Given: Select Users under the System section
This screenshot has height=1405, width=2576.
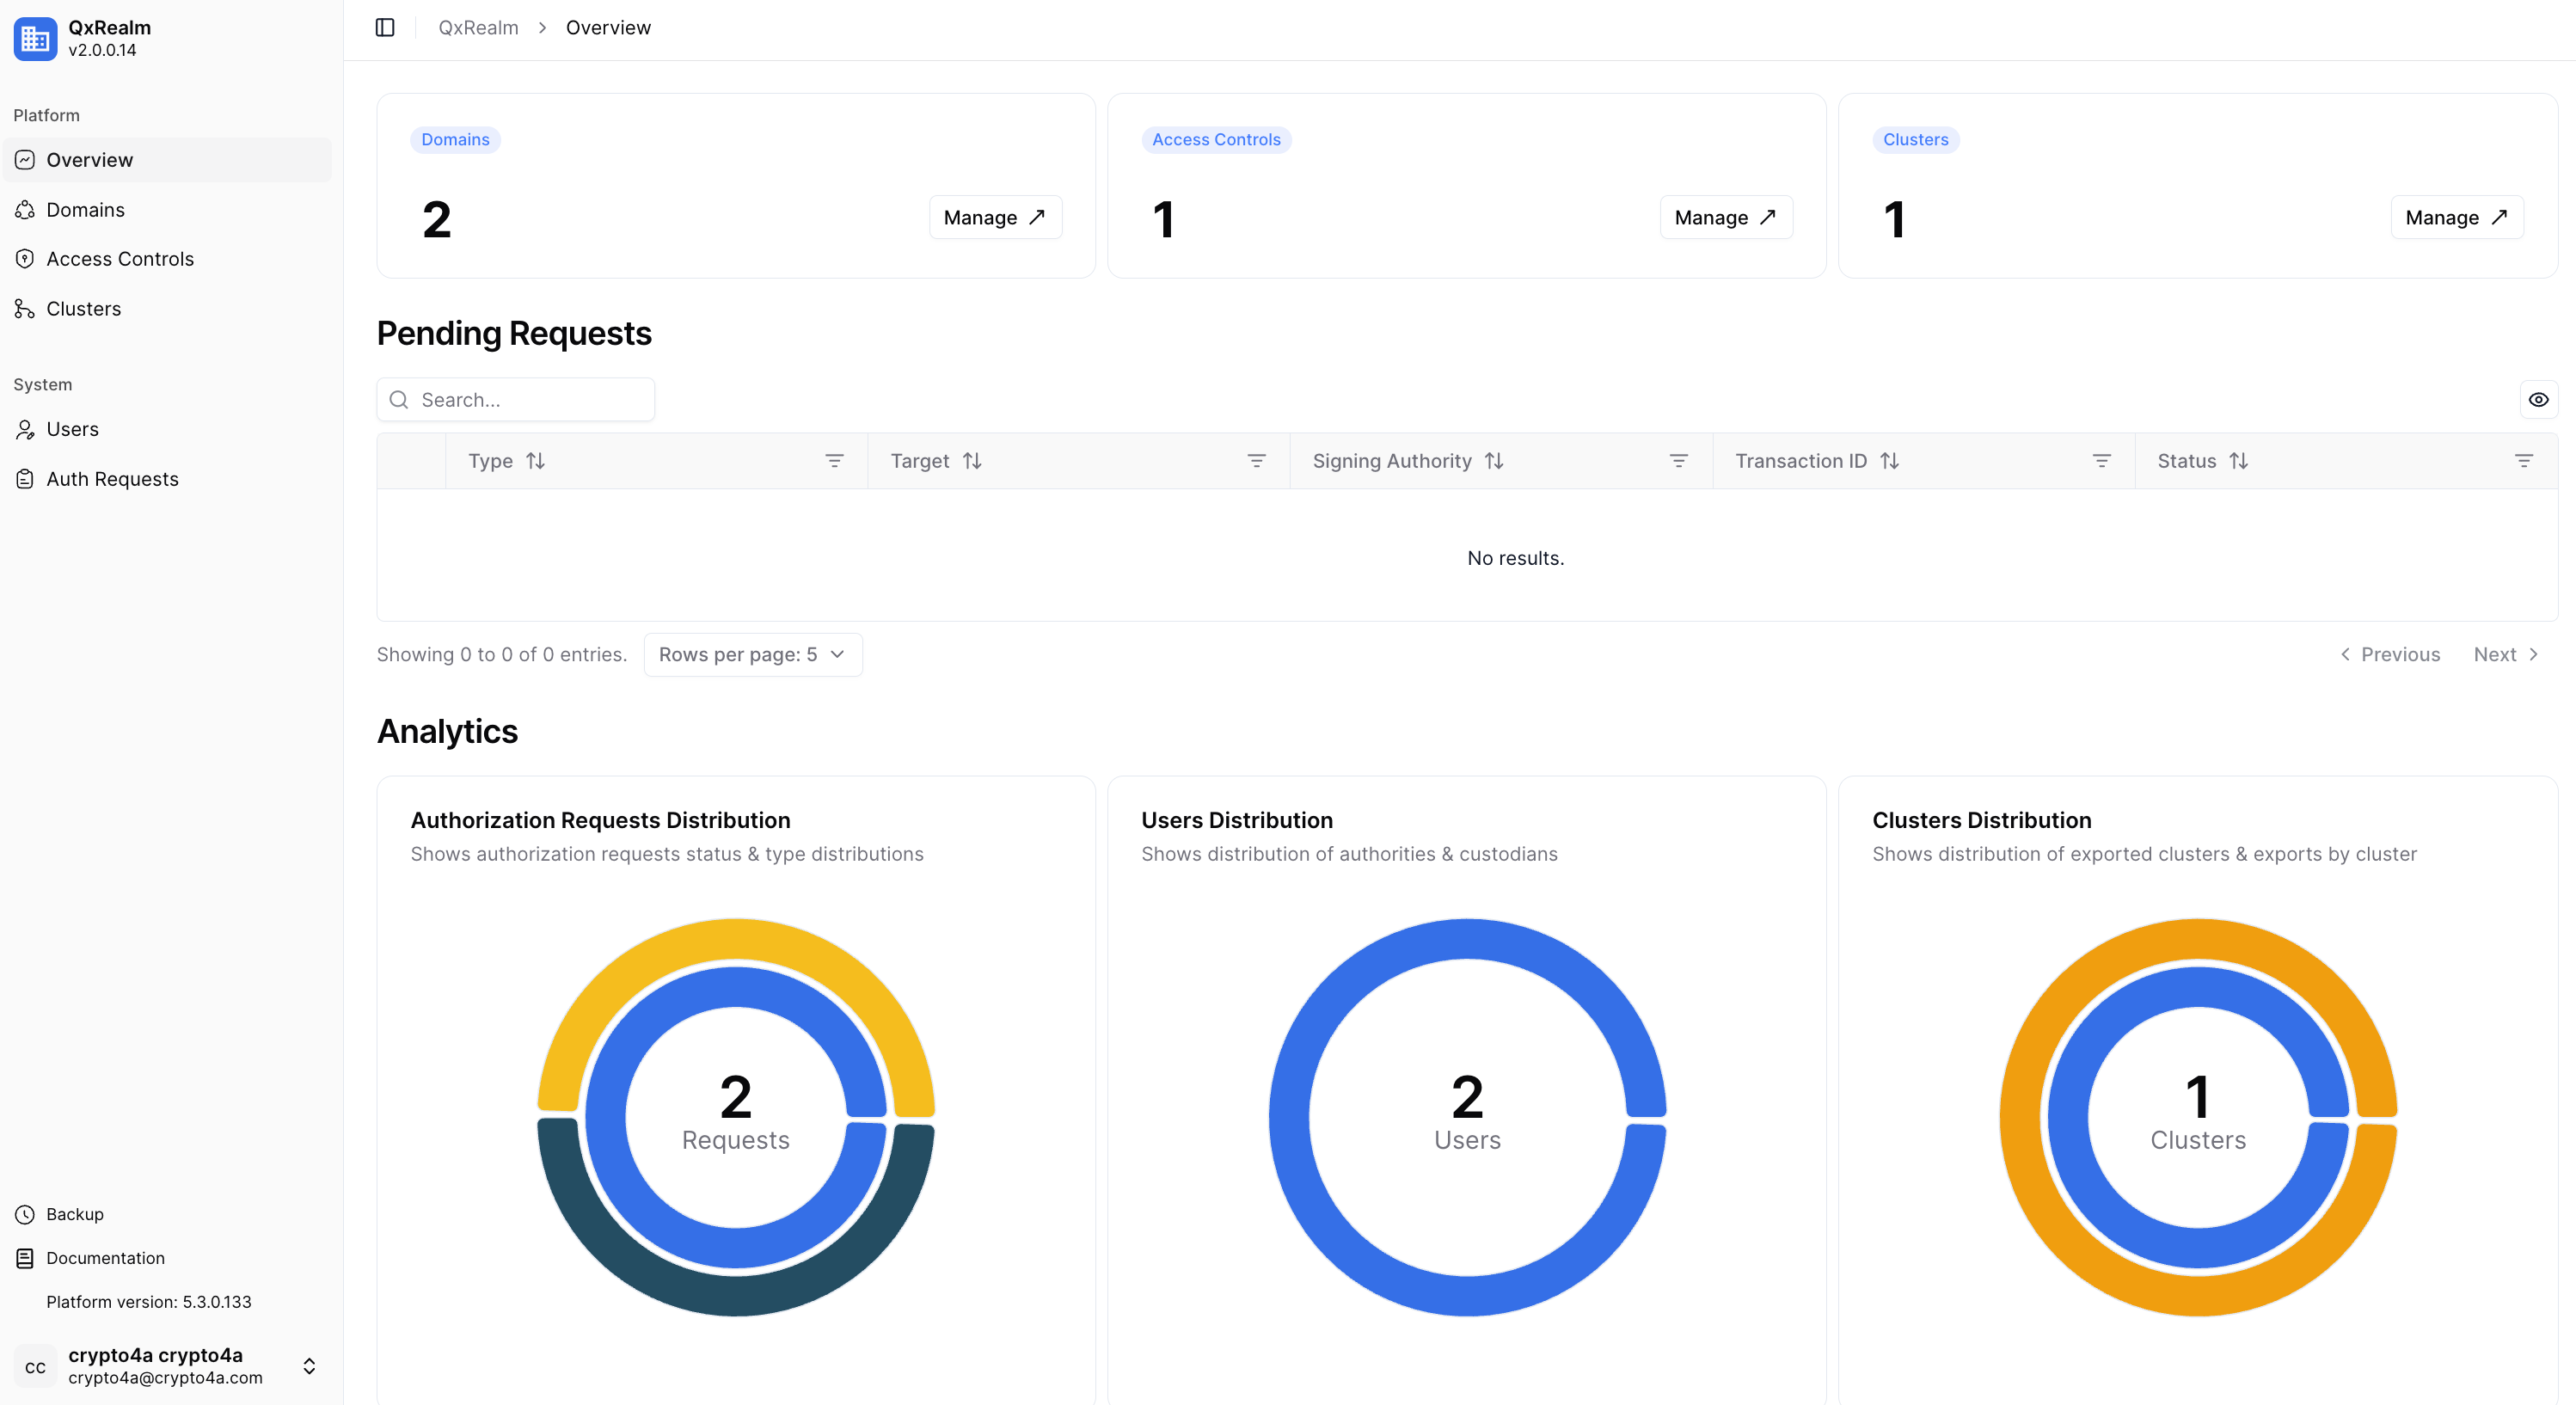Looking at the screenshot, I should click(x=71, y=428).
